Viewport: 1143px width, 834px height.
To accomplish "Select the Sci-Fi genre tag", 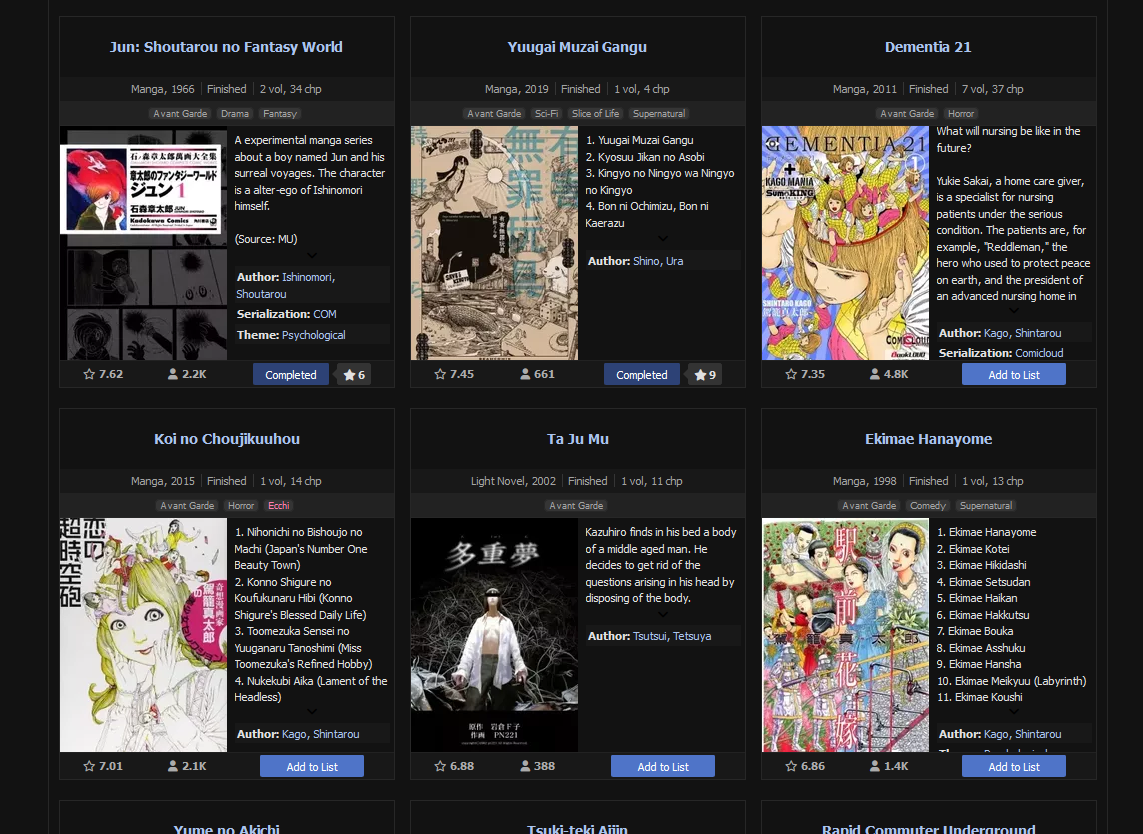I will tap(546, 114).
